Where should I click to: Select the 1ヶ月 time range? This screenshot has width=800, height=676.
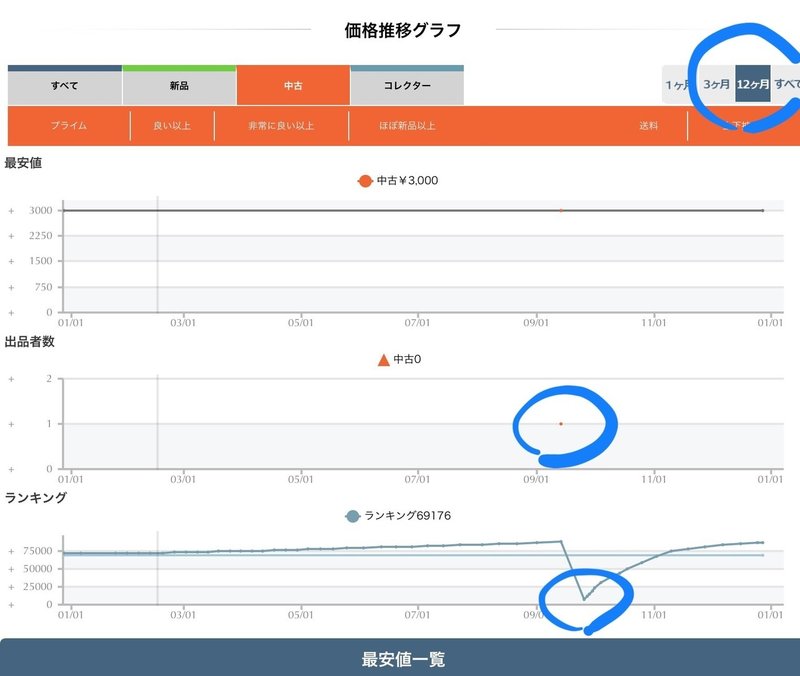tap(676, 86)
